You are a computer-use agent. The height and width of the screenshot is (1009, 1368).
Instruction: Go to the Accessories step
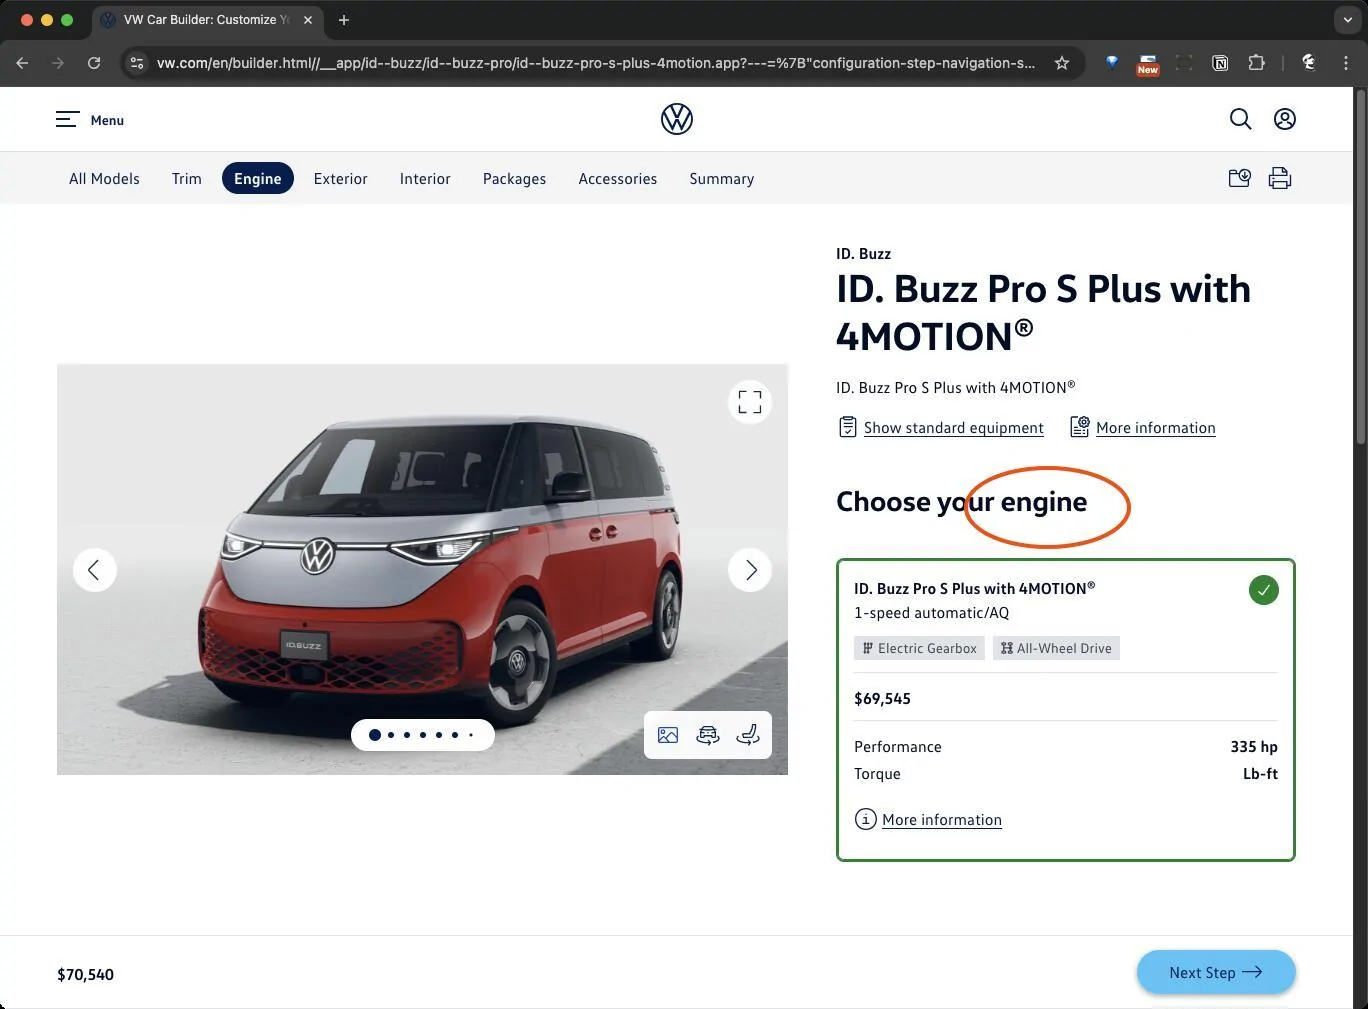click(618, 179)
